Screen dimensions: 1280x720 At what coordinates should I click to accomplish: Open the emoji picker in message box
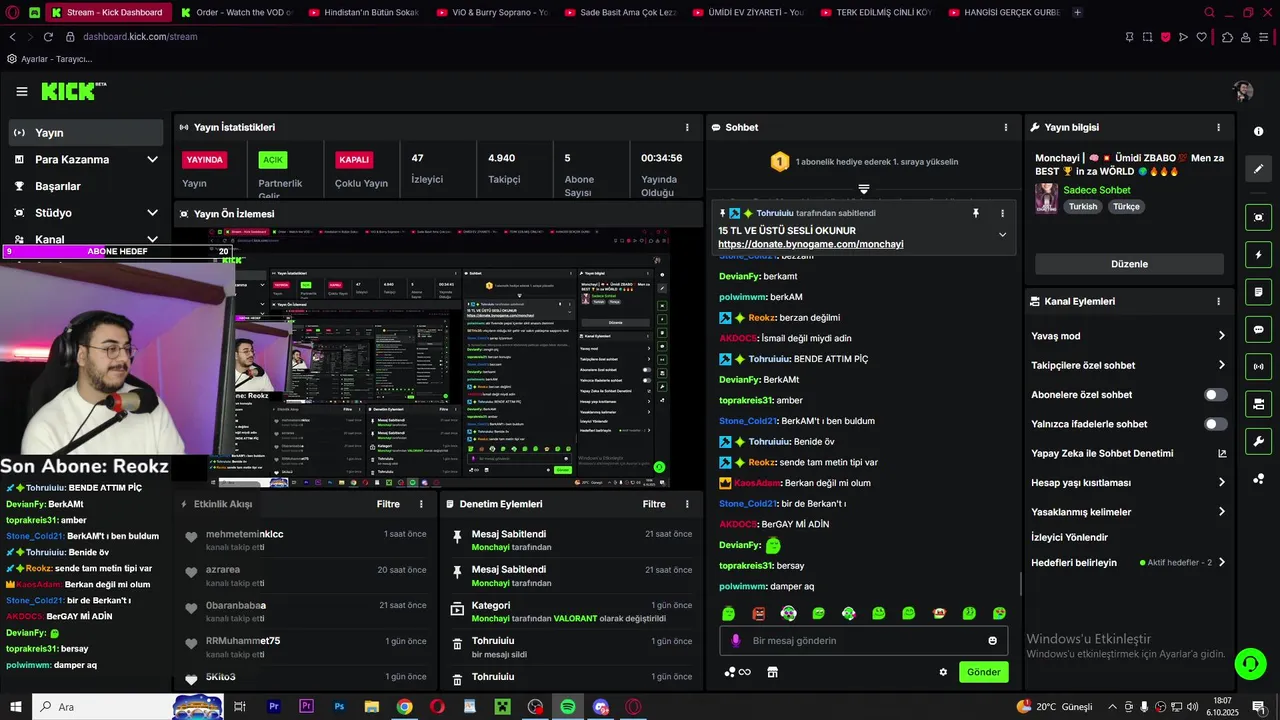pos(992,641)
